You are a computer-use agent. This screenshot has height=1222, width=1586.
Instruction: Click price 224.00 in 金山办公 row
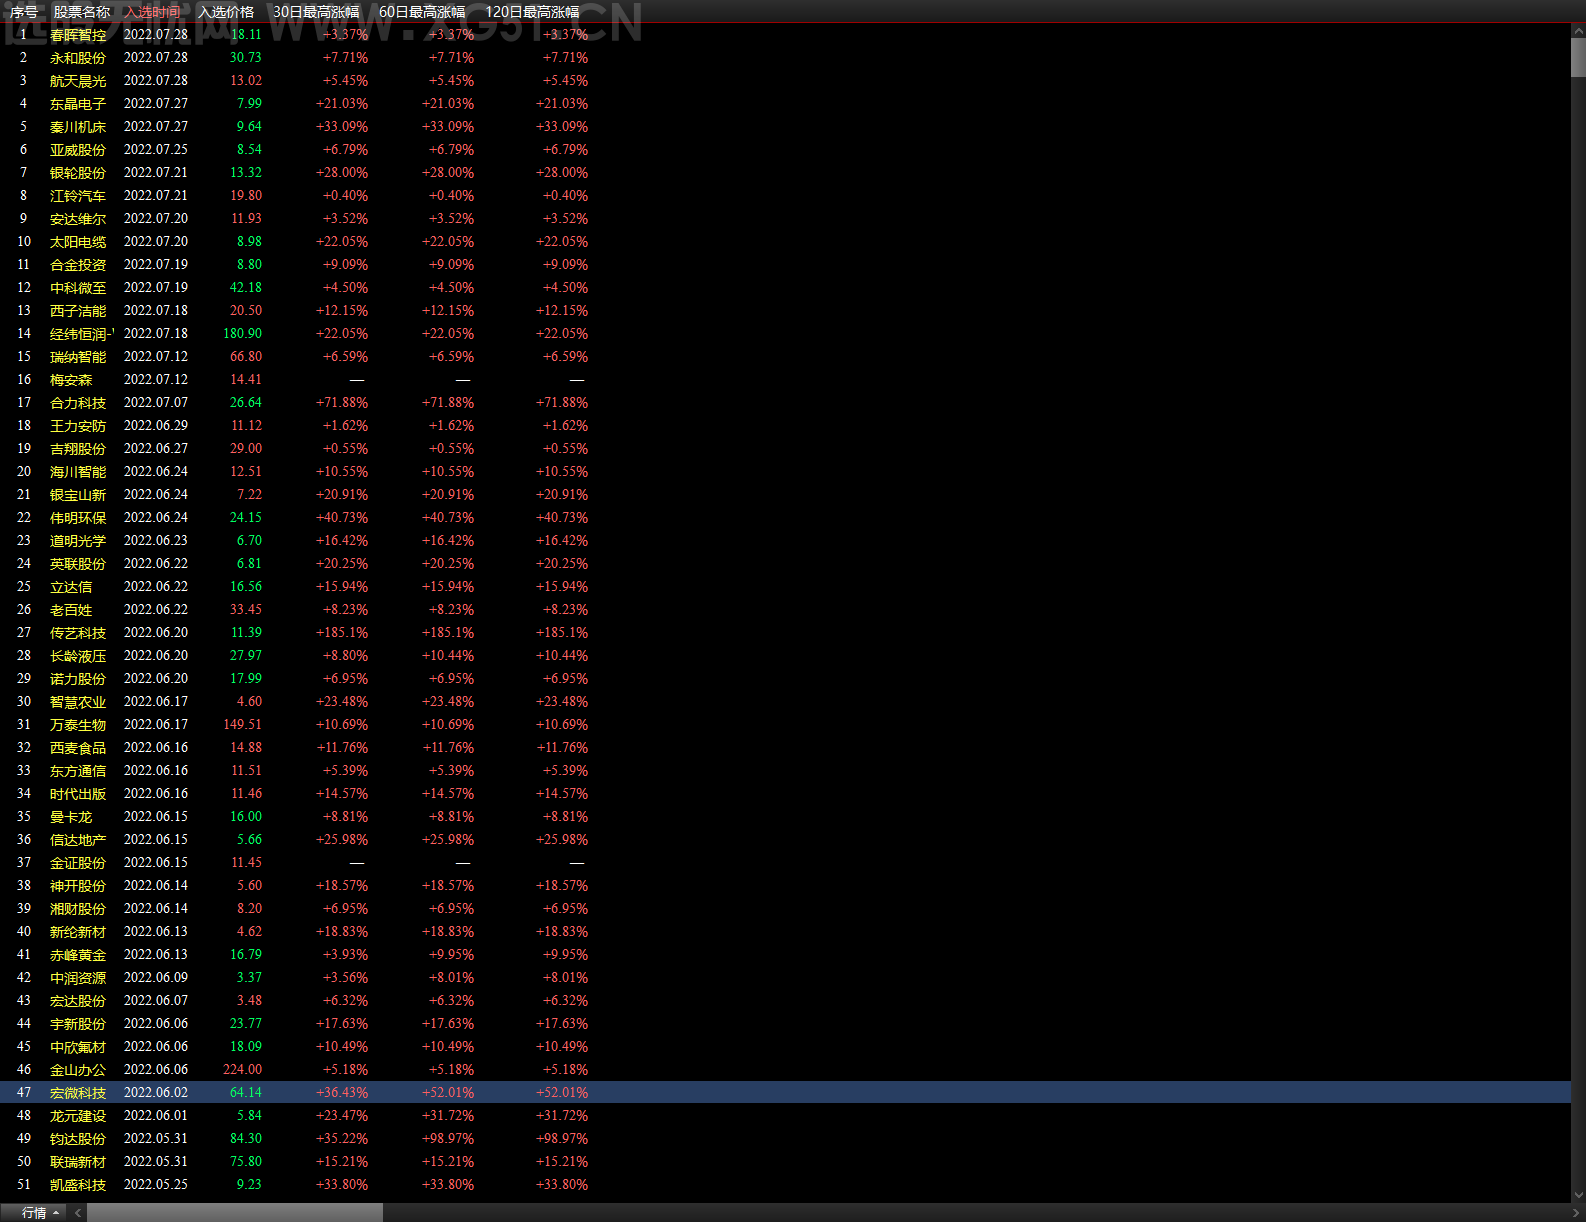pyautogui.click(x=243, y=1070)
